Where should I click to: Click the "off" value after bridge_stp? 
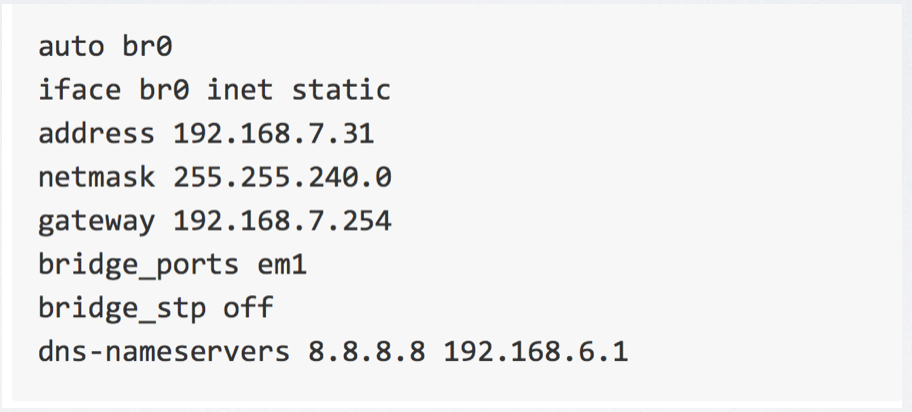(247, 307)
